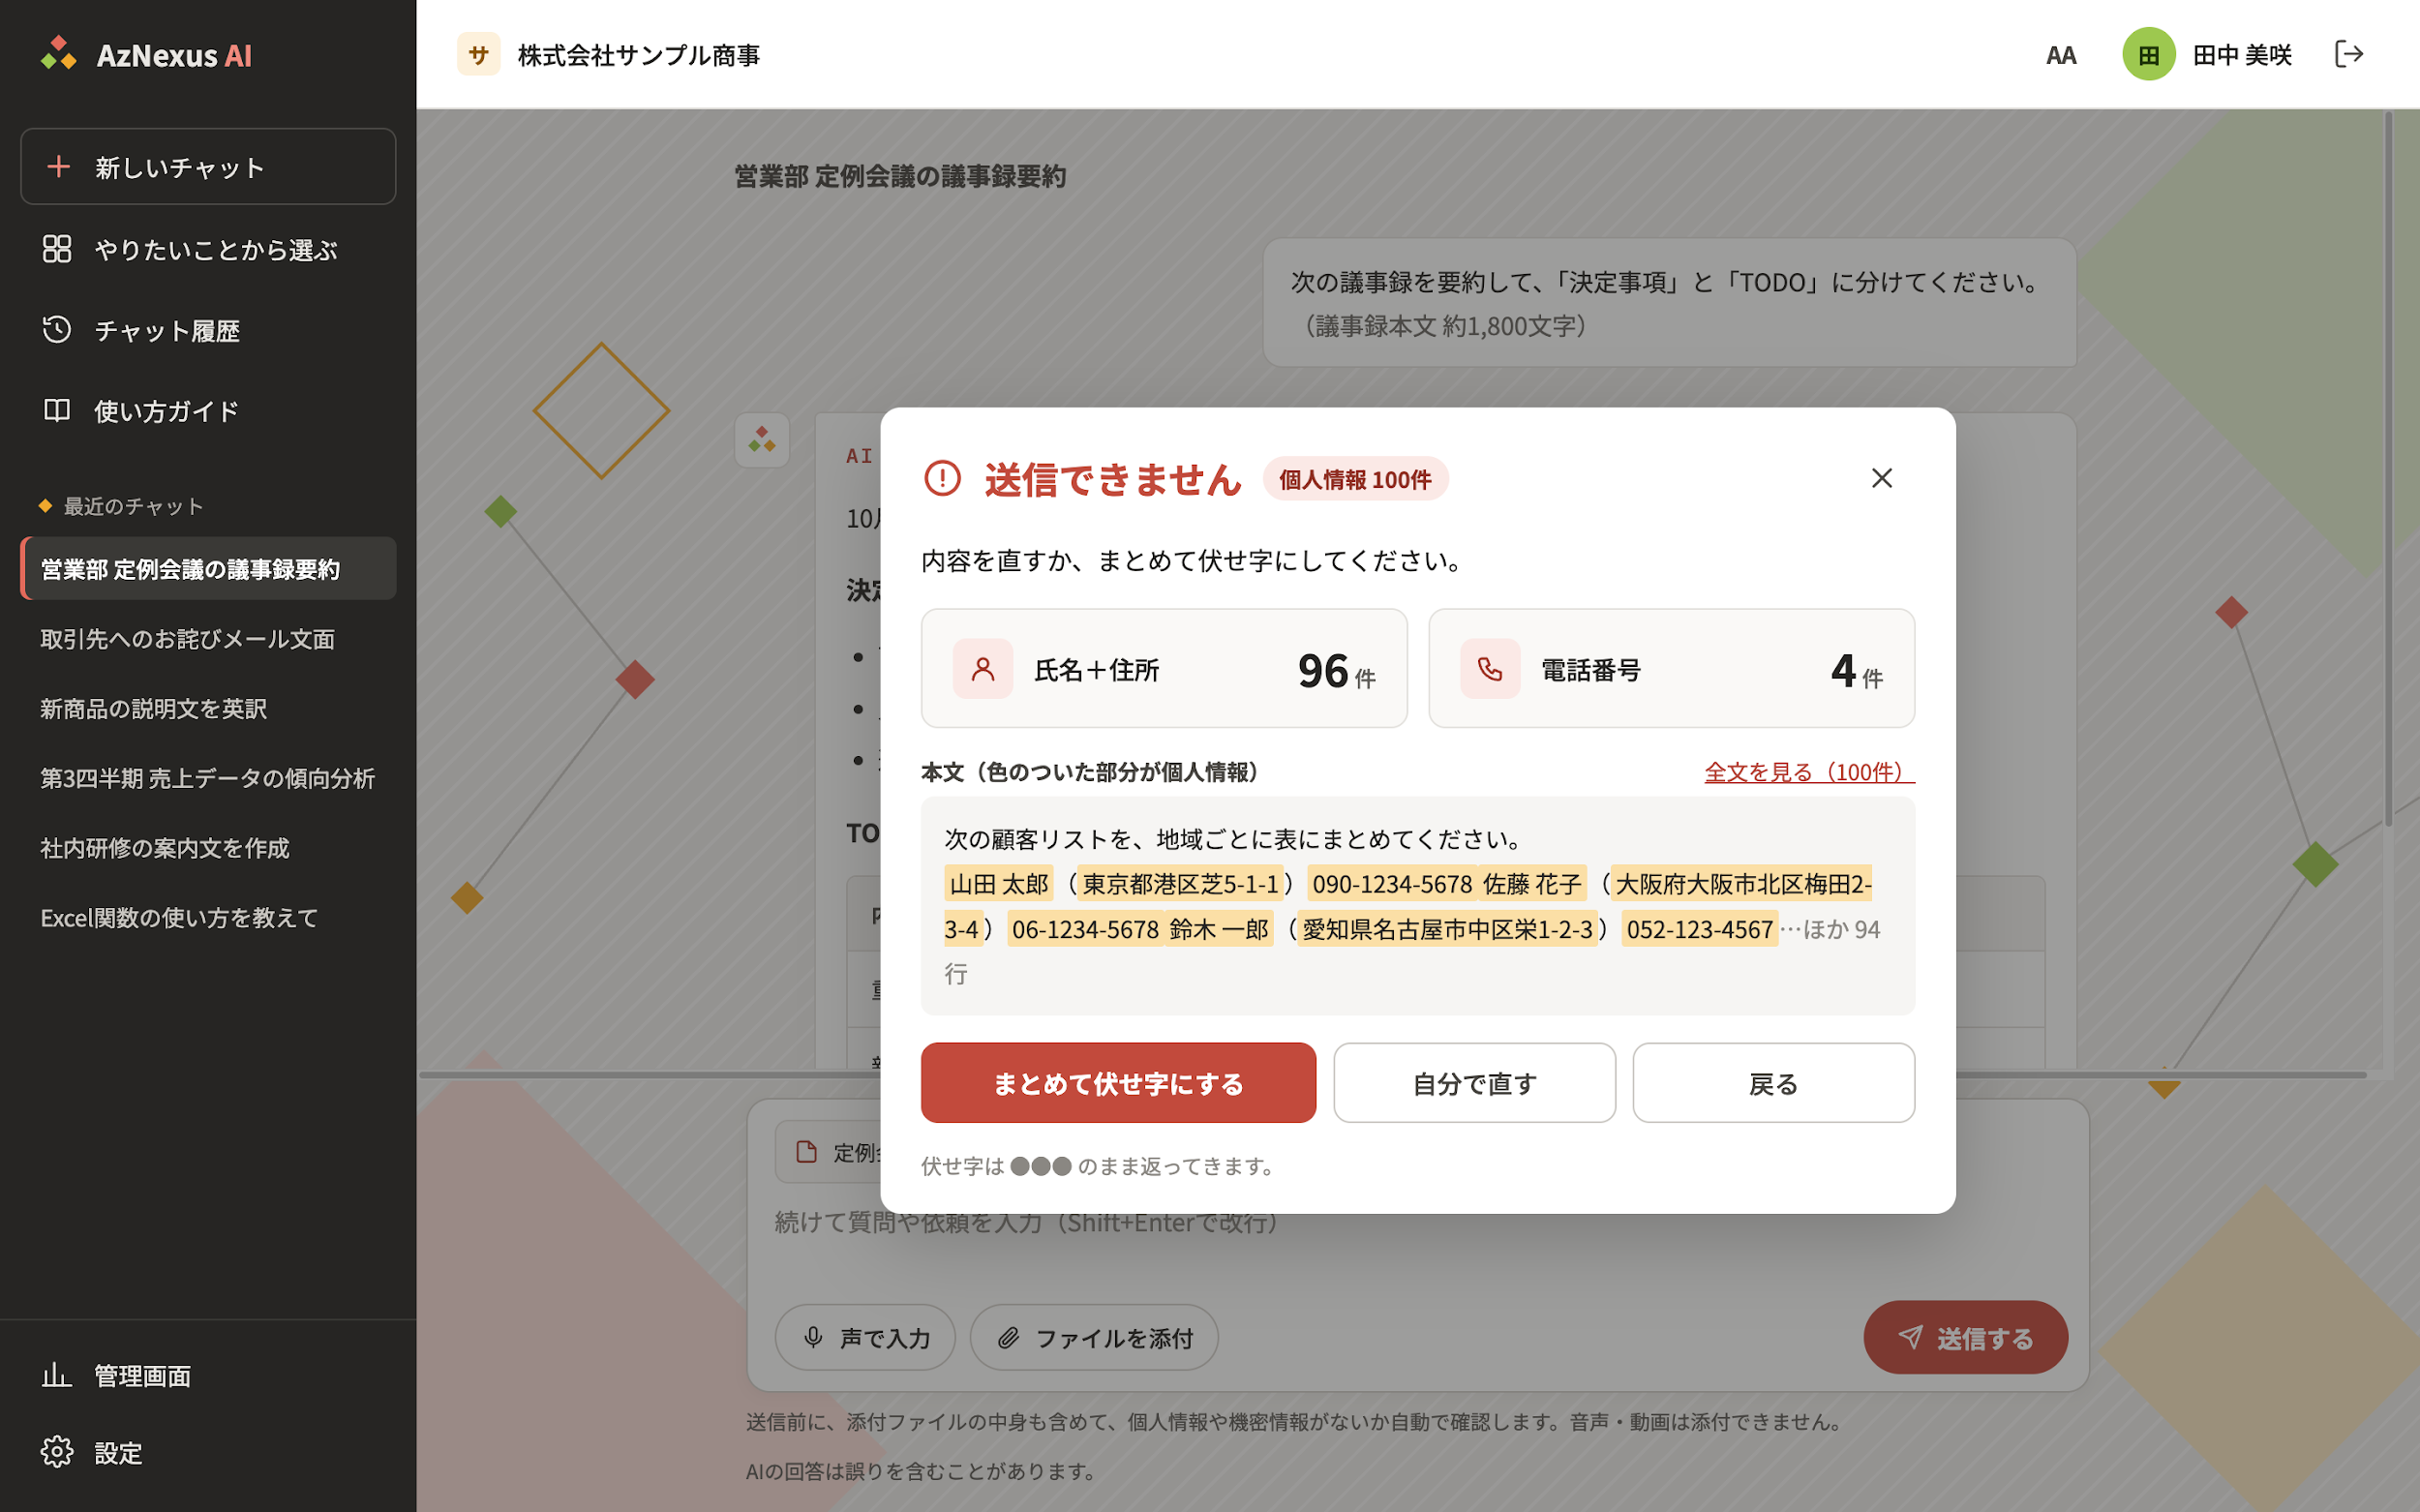Click the 田 user avatar
The width and height of the screenshot is (2420, 1512).
tap(2148, 54)
